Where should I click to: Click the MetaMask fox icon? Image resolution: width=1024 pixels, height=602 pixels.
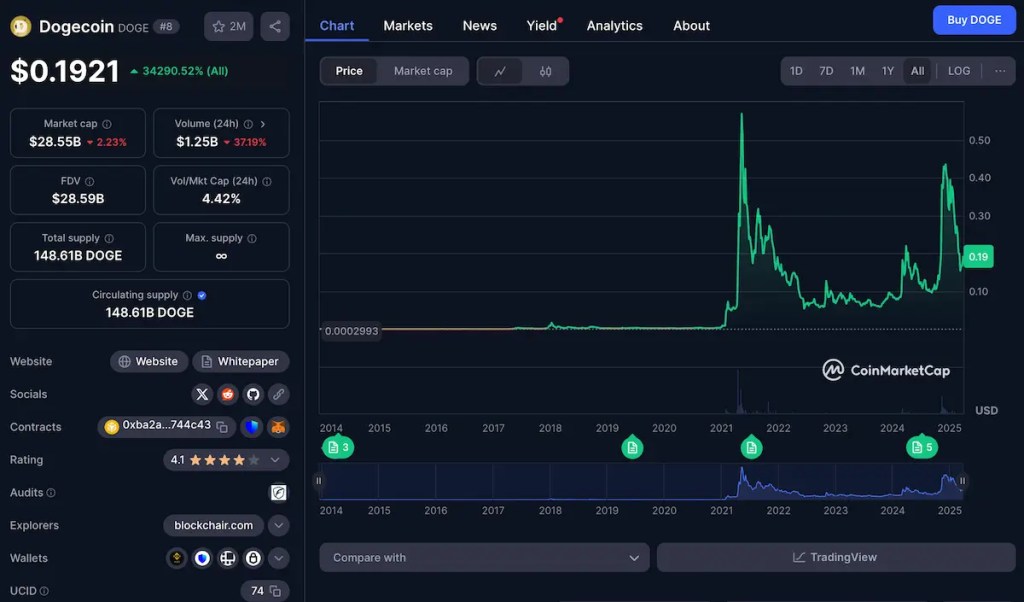[x=278, y=427]
